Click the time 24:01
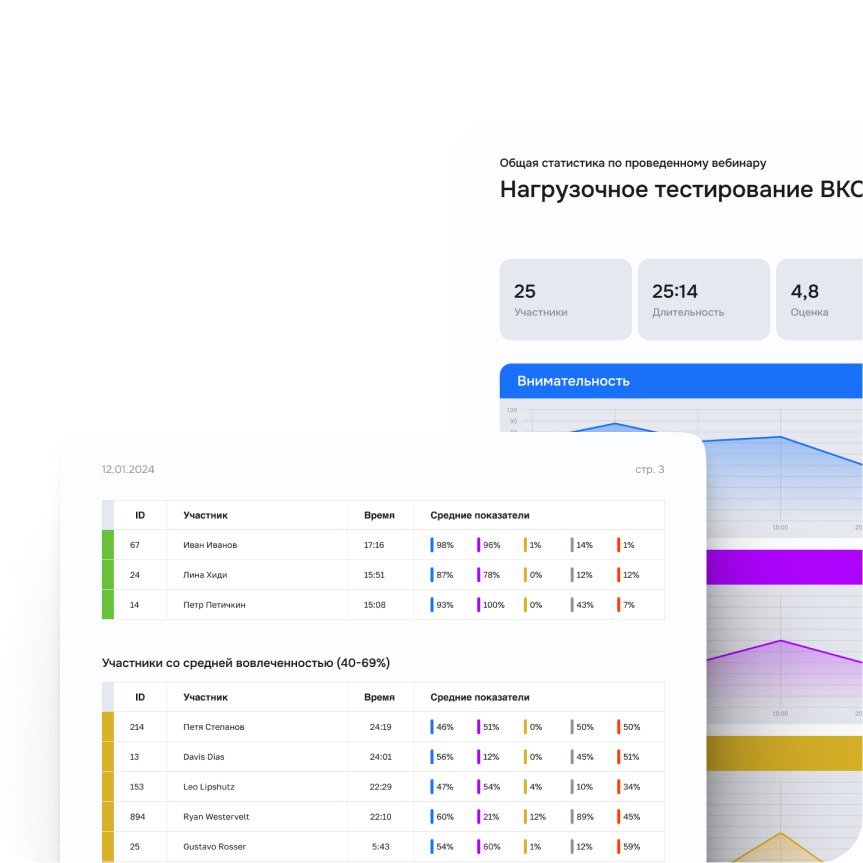Viewport: 863px width, 863px height. (380, 757)
